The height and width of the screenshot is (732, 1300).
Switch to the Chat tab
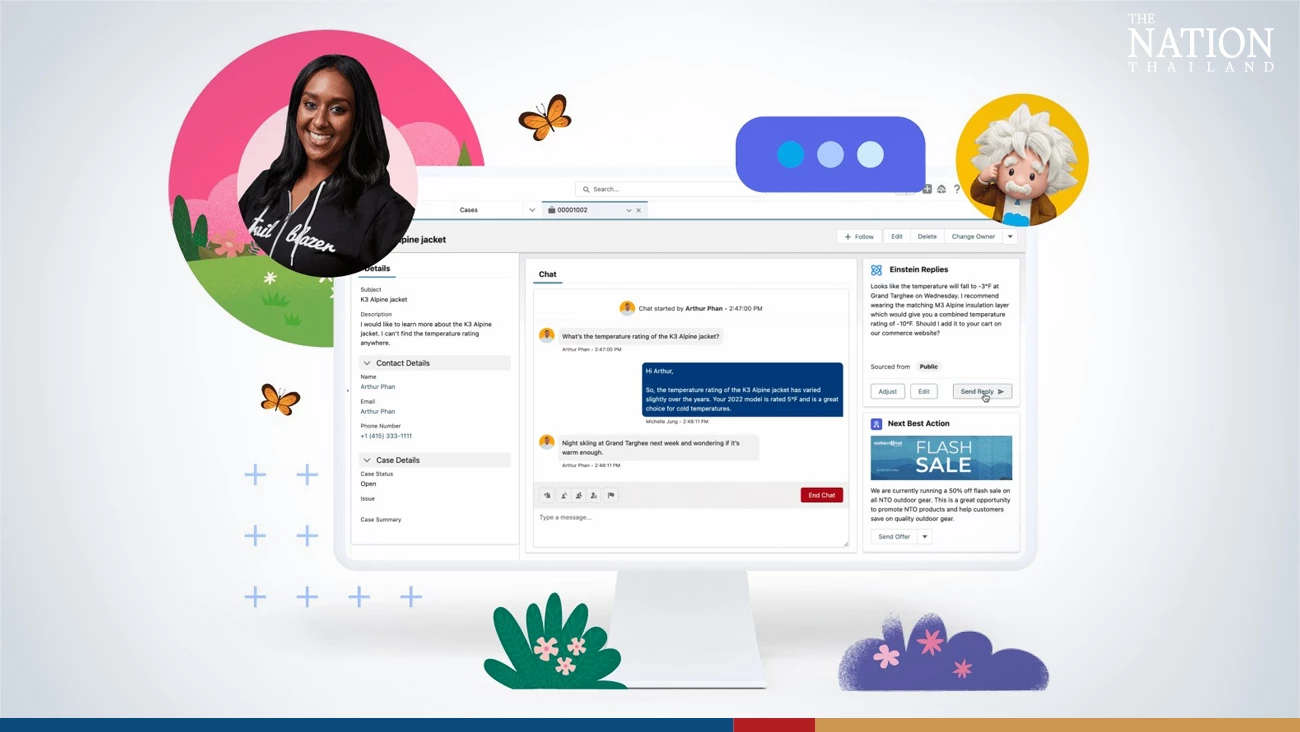click(547, 274)
